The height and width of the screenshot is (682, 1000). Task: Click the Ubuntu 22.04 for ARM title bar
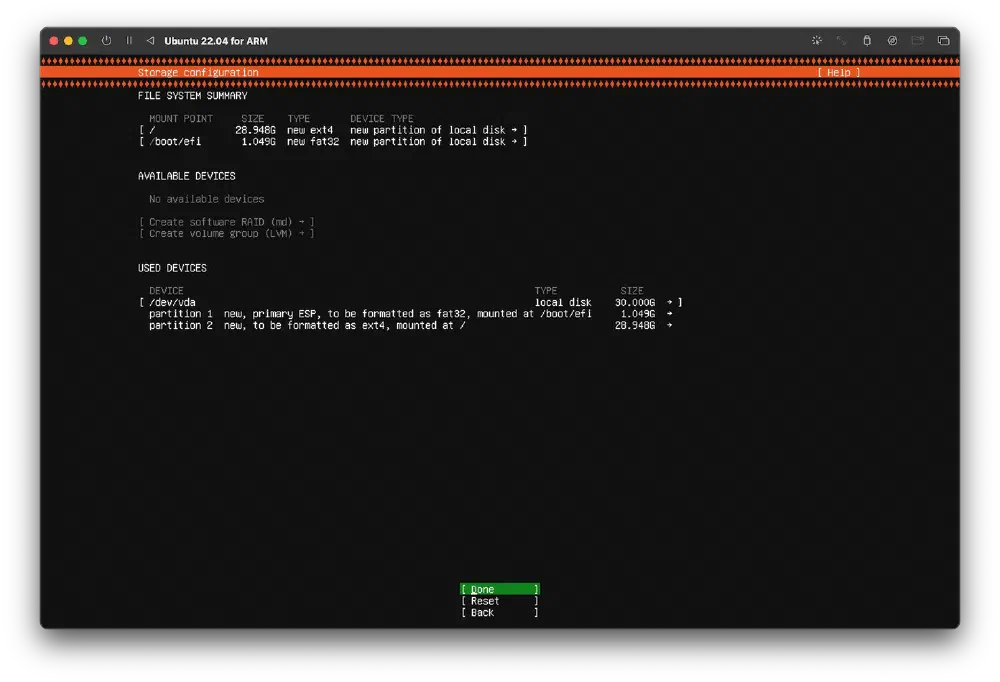coord(216,41)
